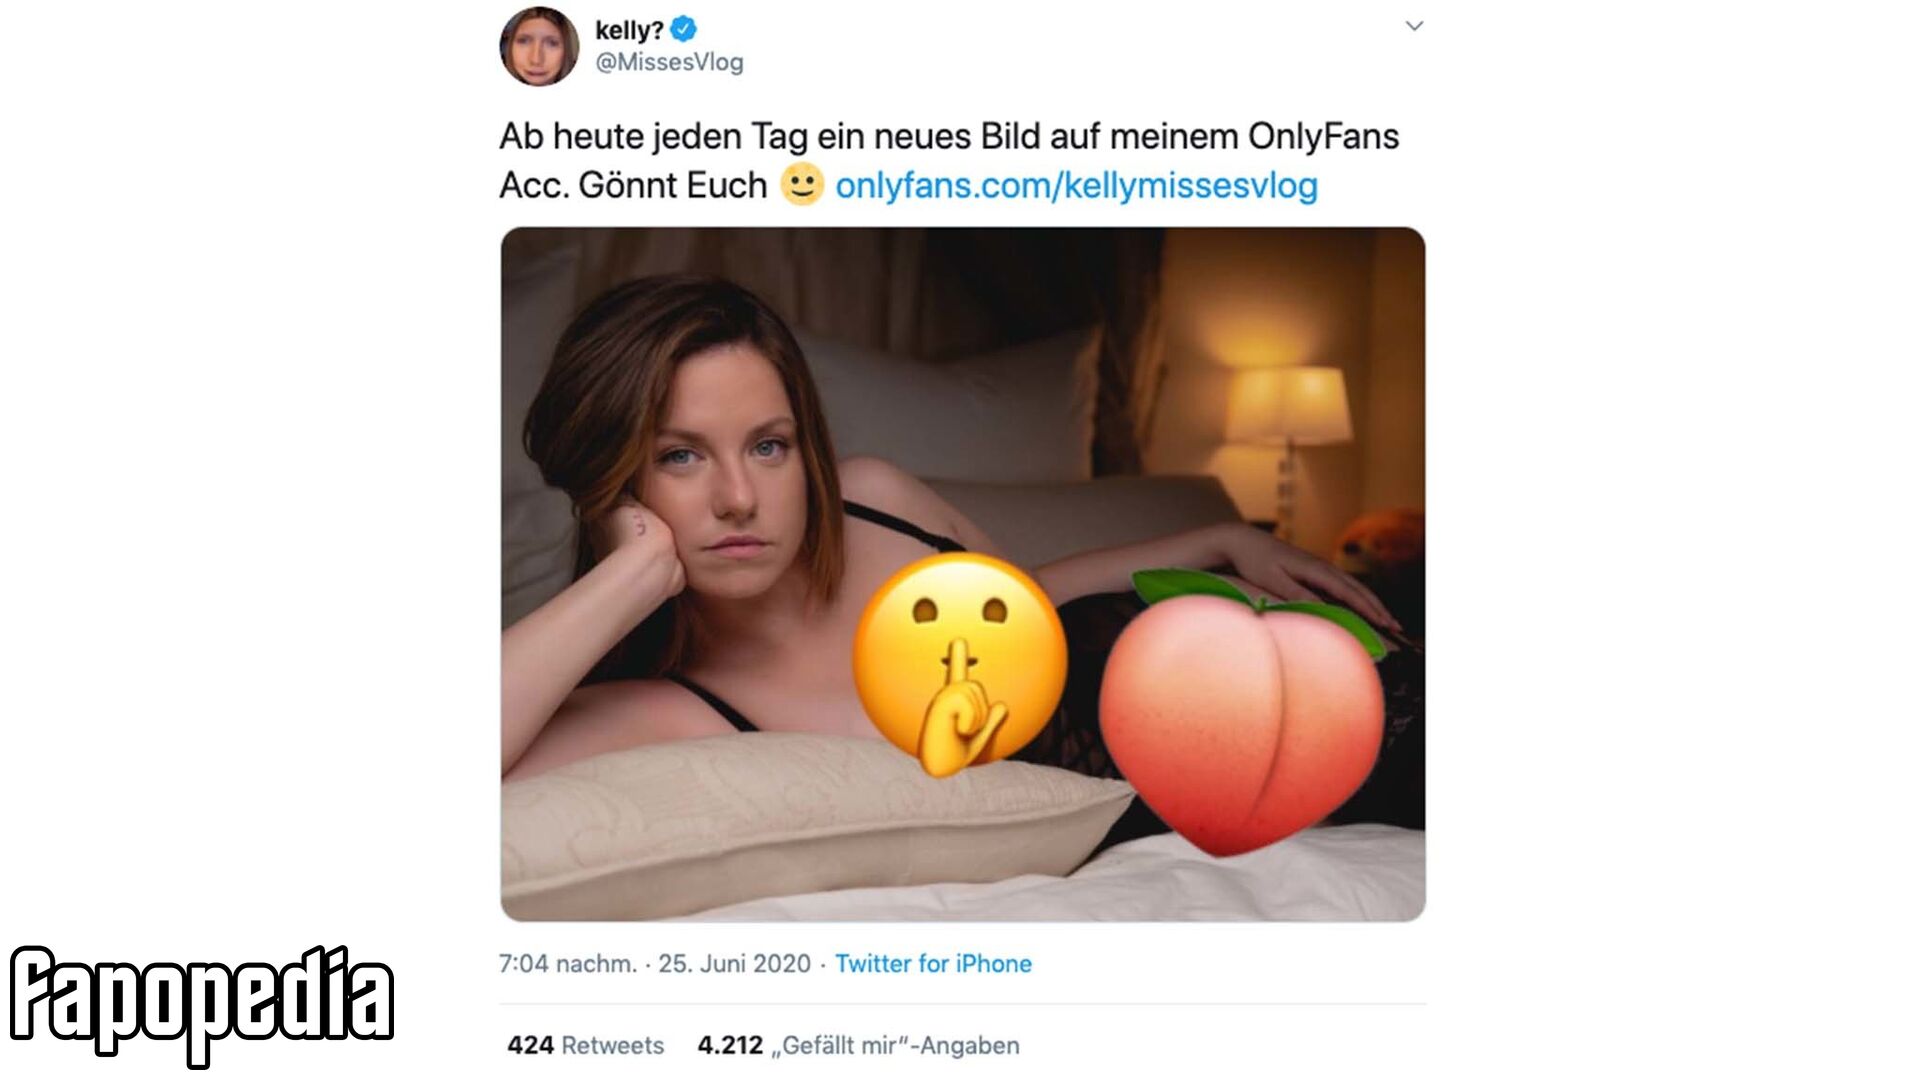Open the kelly? display name
Viewport: 1920px width, 1080px height.
tap(629, 31)
